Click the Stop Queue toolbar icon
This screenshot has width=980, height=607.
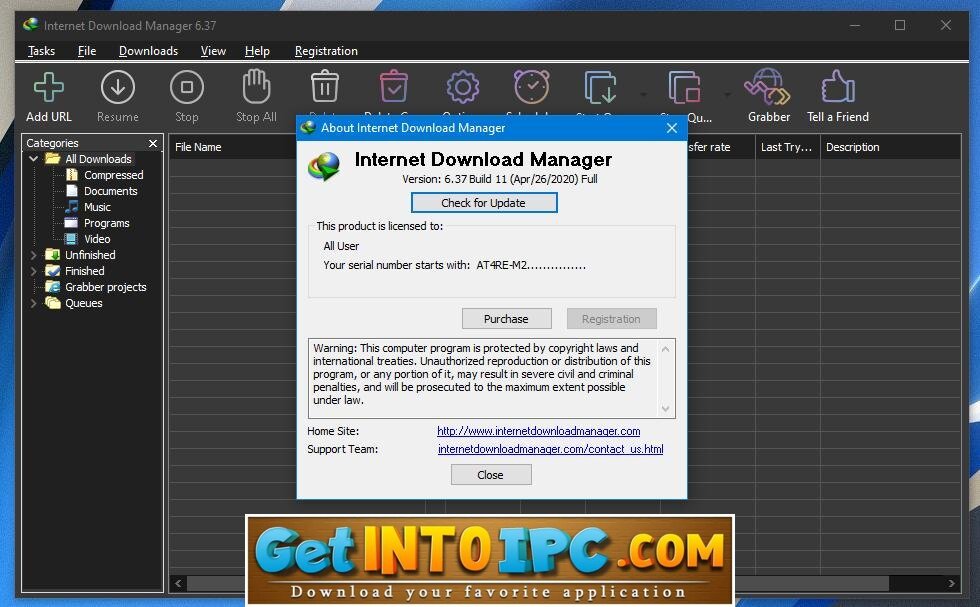point(684,87)
